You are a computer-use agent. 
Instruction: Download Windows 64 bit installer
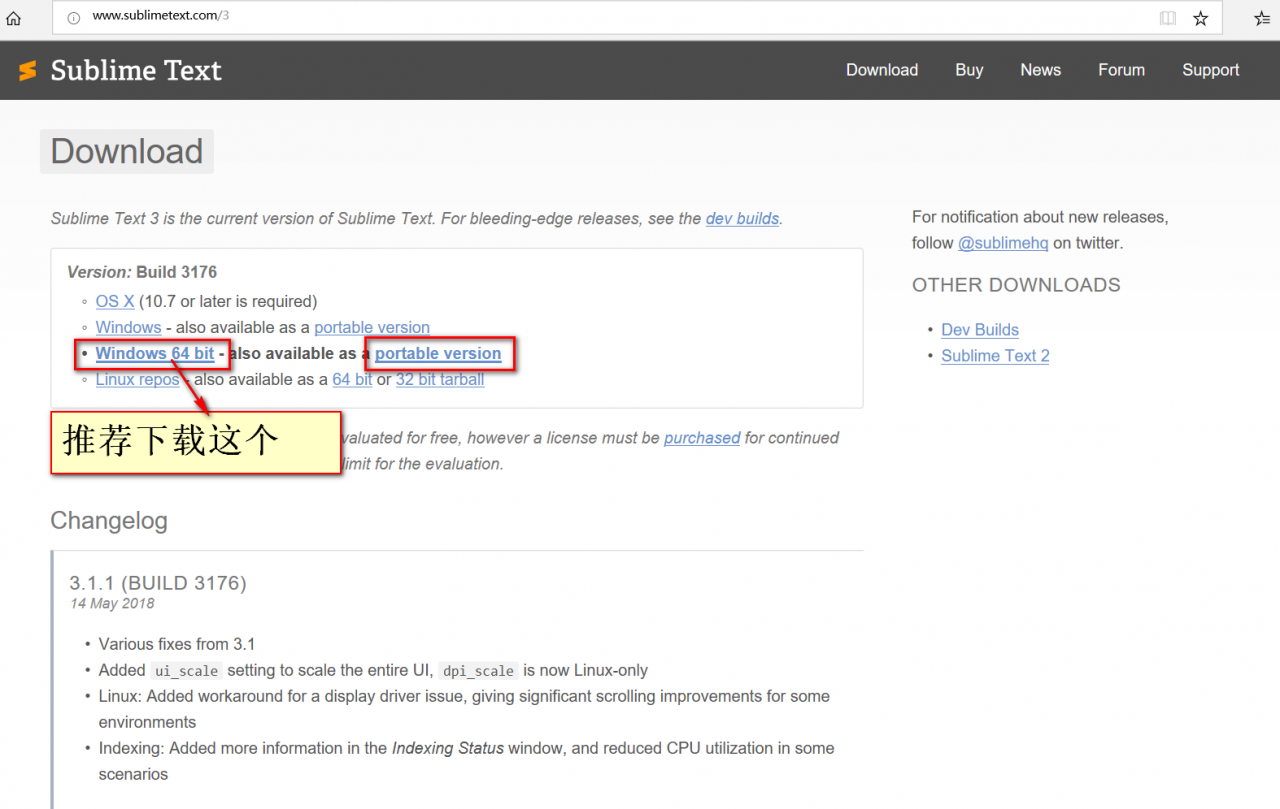[x=155, y=353]
